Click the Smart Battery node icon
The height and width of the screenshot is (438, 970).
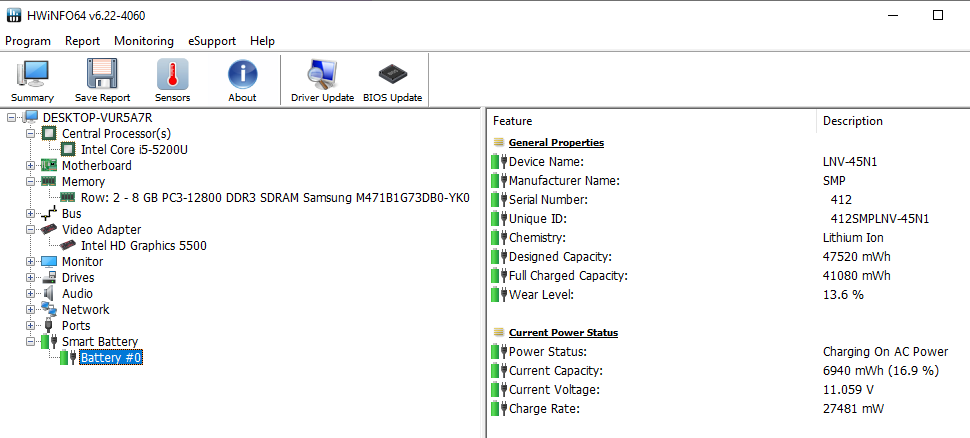(48, 341)
